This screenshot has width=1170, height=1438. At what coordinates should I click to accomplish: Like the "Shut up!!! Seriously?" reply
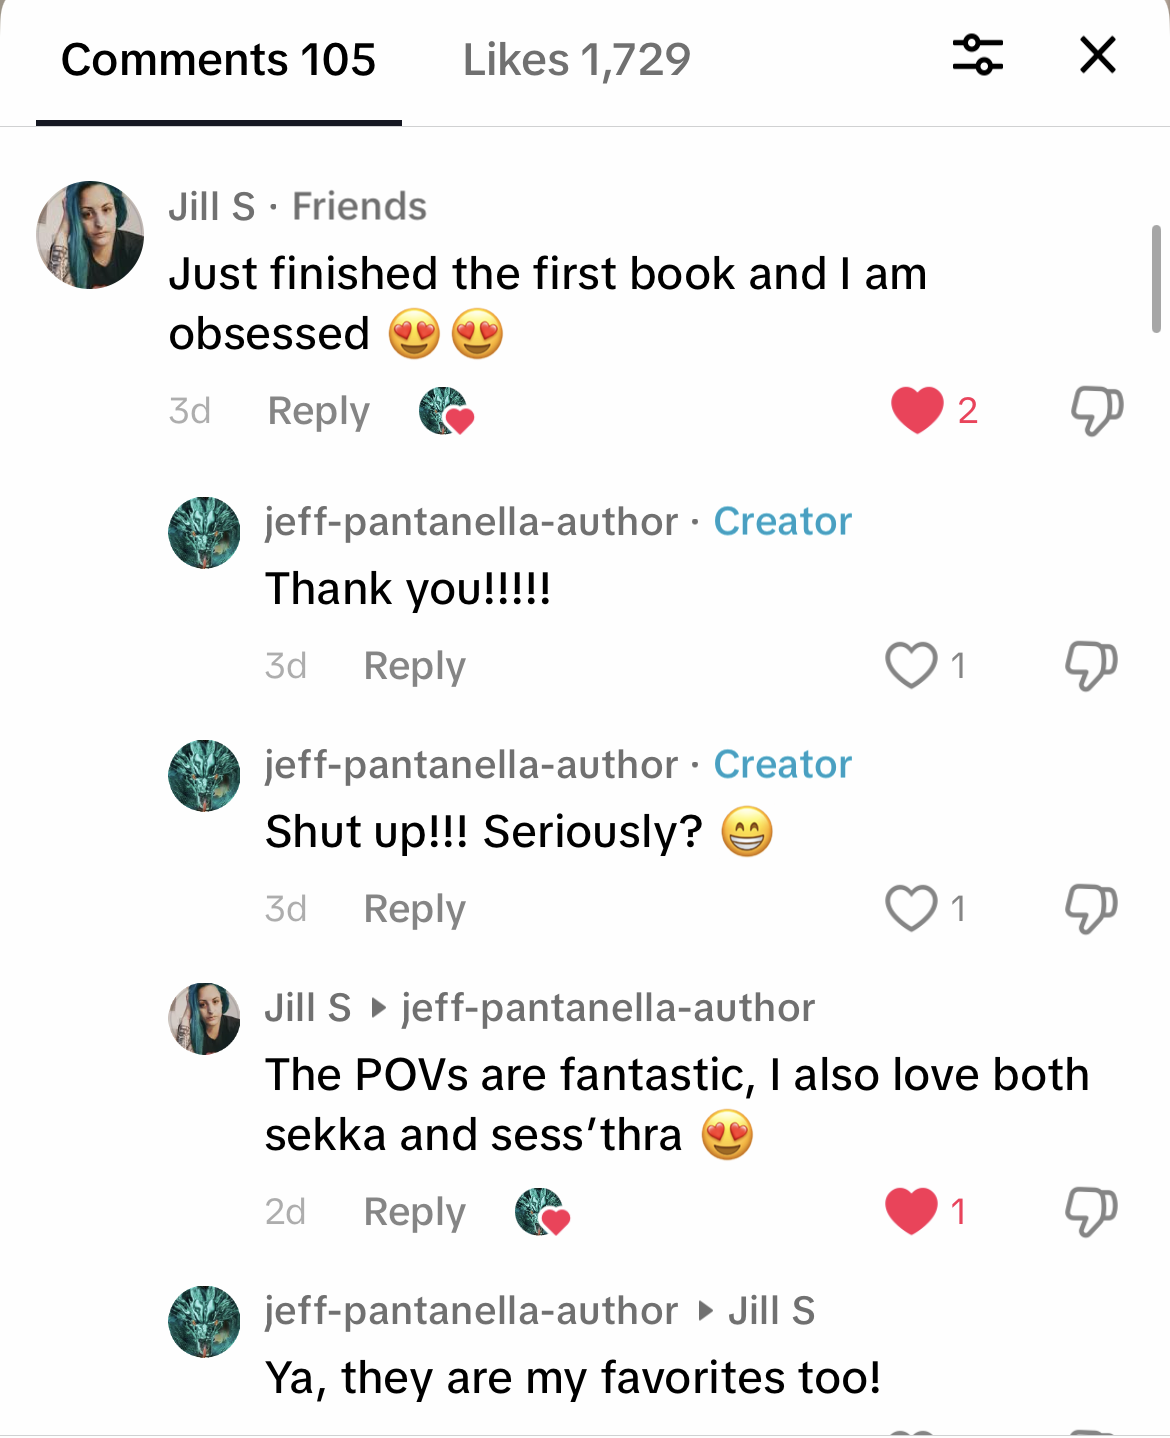[x=911, y=908]
